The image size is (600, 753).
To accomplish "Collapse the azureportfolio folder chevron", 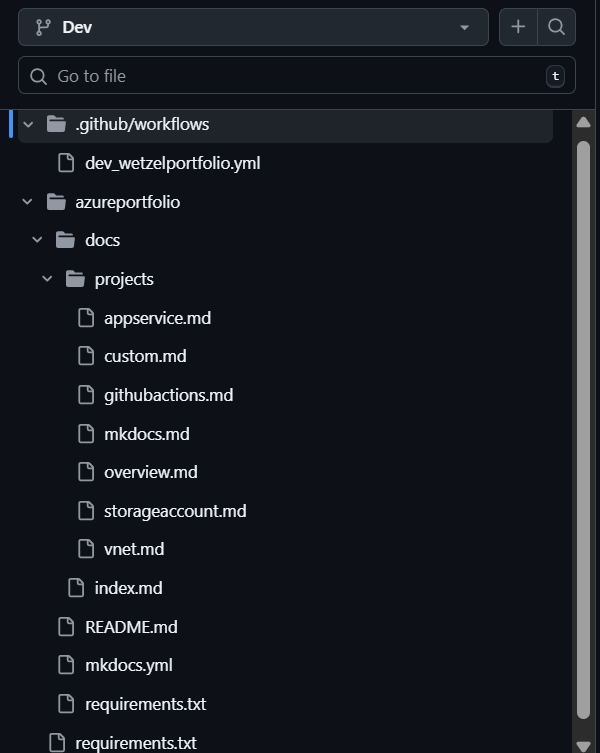I will click(28, 202).
